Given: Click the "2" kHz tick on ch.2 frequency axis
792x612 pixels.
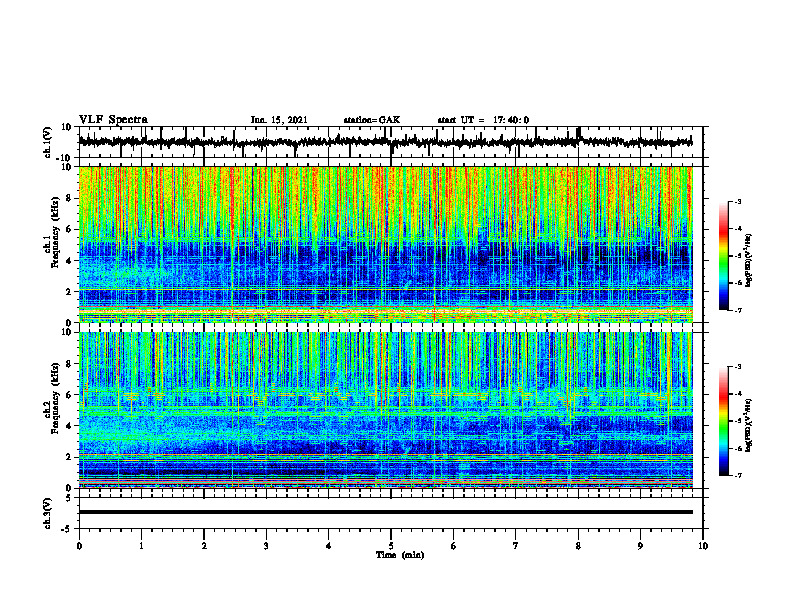Looking at the screenshot, I should click(69, 457).
